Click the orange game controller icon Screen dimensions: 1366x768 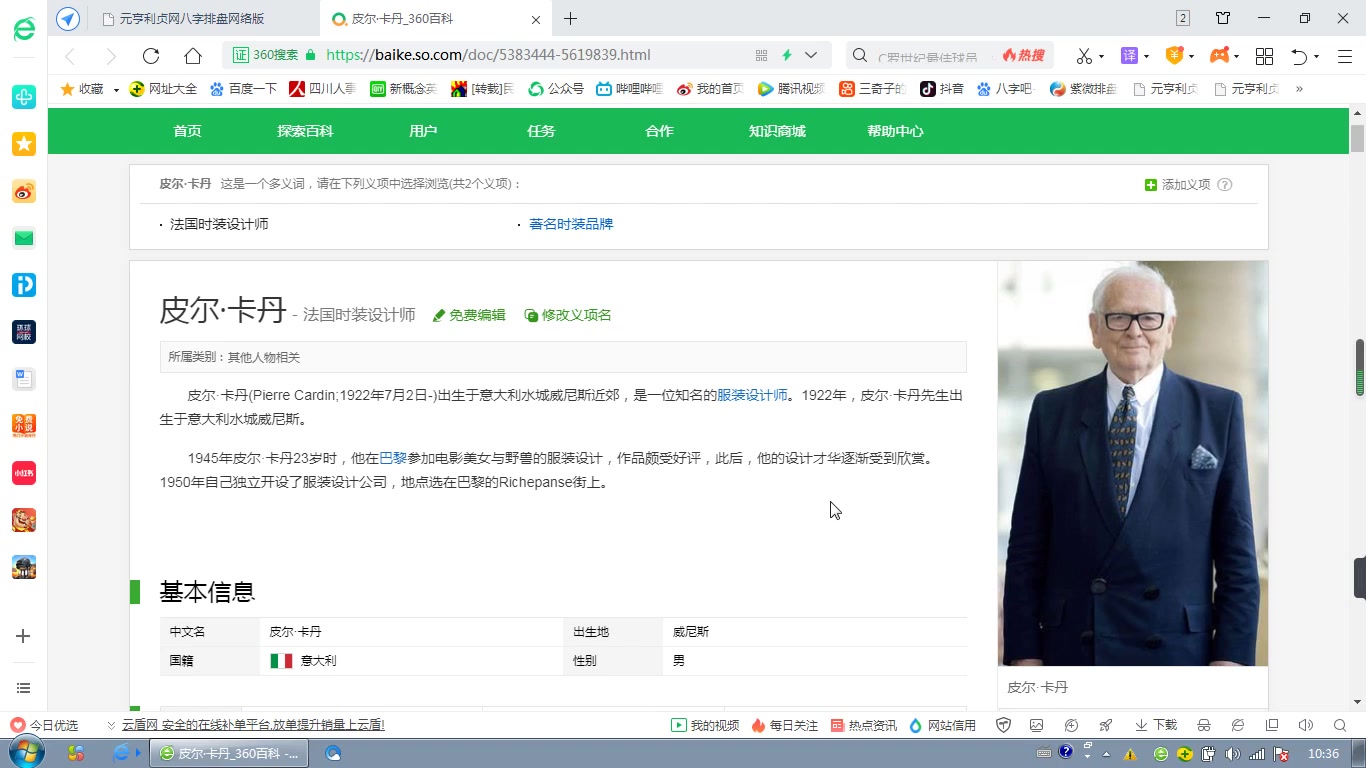click(1219, 56)
